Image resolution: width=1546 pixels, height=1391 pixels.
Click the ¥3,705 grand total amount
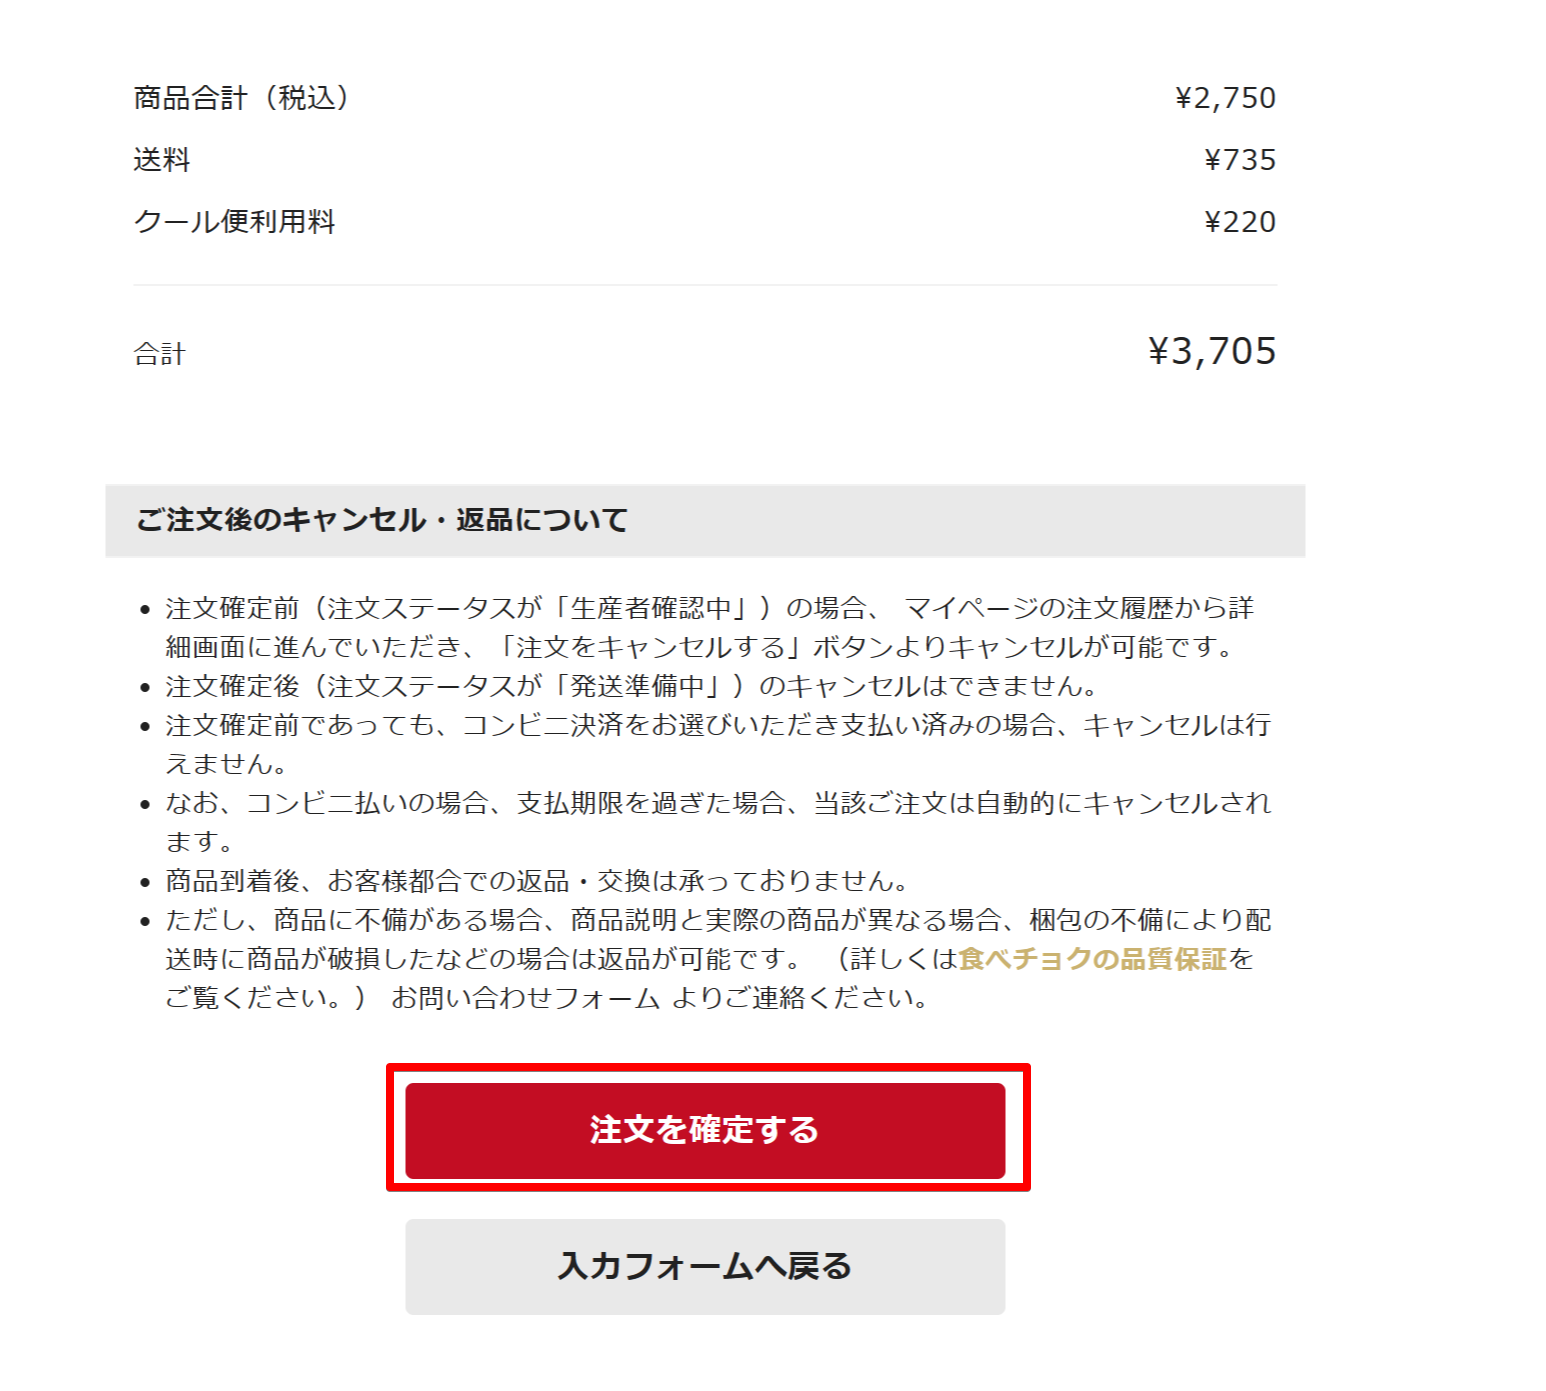click(1212, 351)
